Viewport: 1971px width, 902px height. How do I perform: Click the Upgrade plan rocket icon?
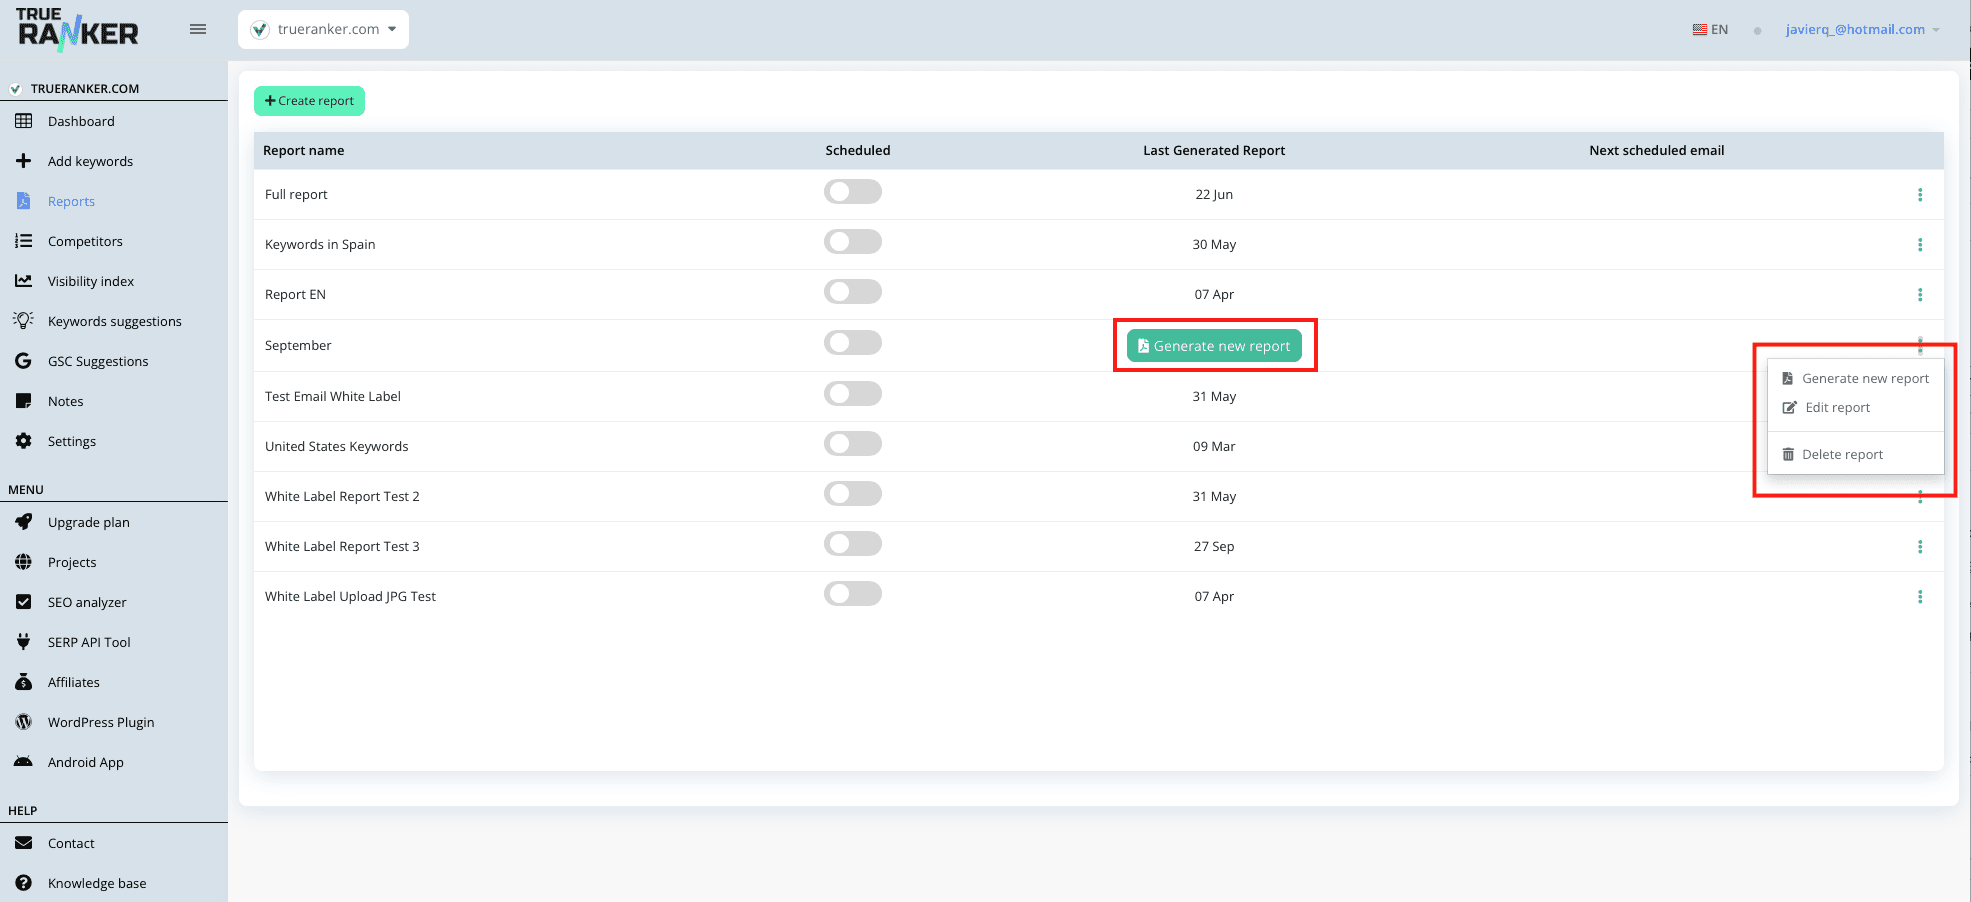[24, 522]
